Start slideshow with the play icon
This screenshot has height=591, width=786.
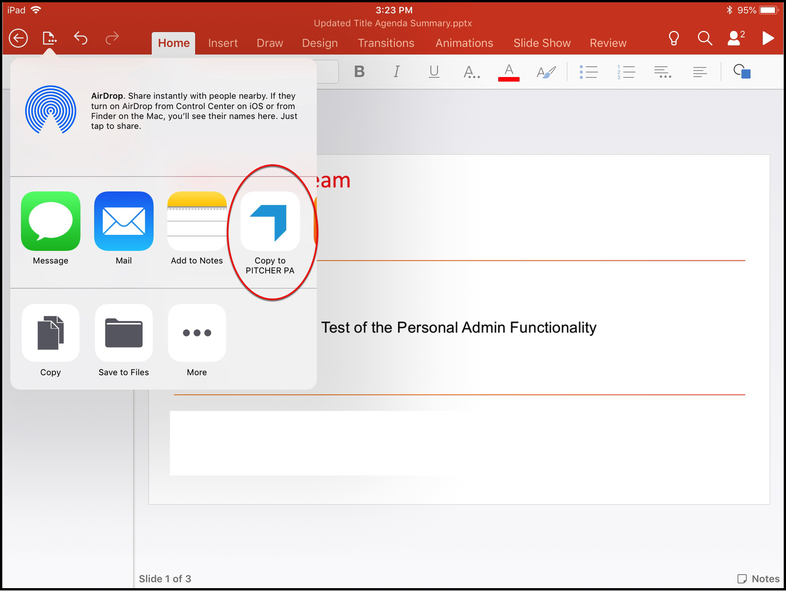[768, 39]
